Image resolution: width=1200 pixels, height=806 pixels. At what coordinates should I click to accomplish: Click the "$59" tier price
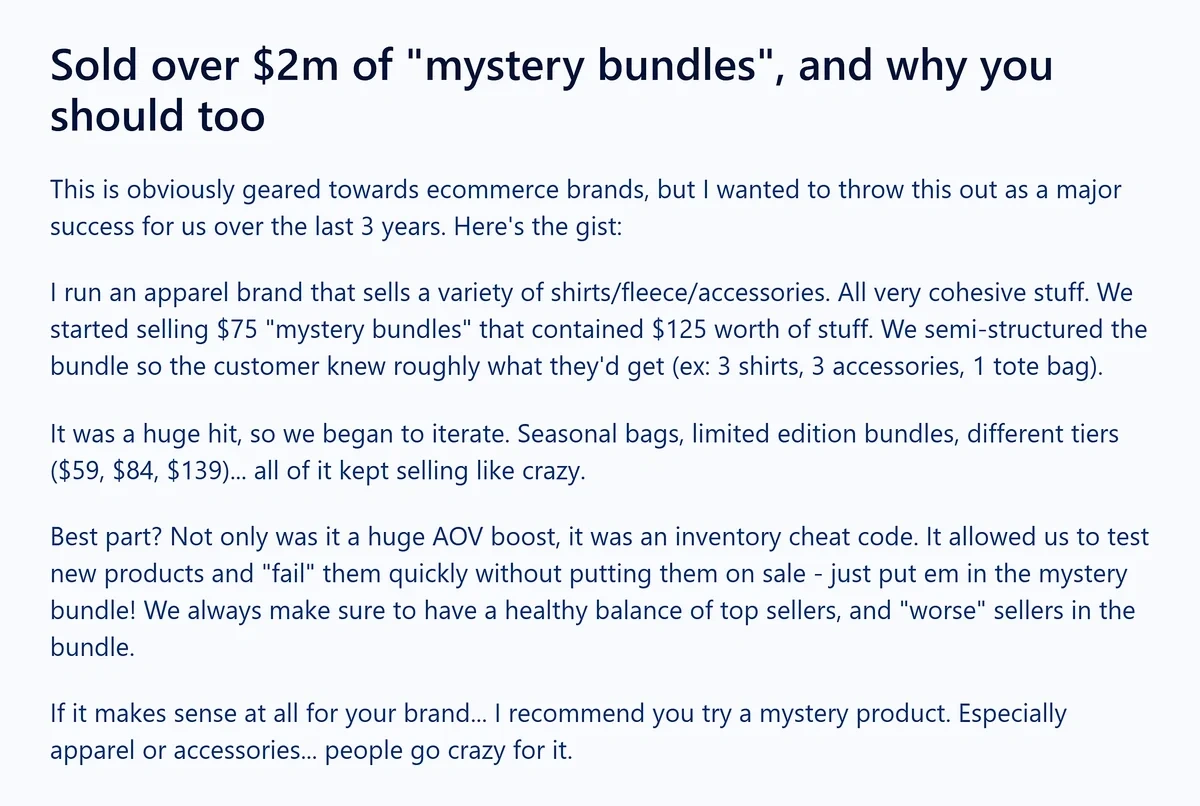coord(84,470)
